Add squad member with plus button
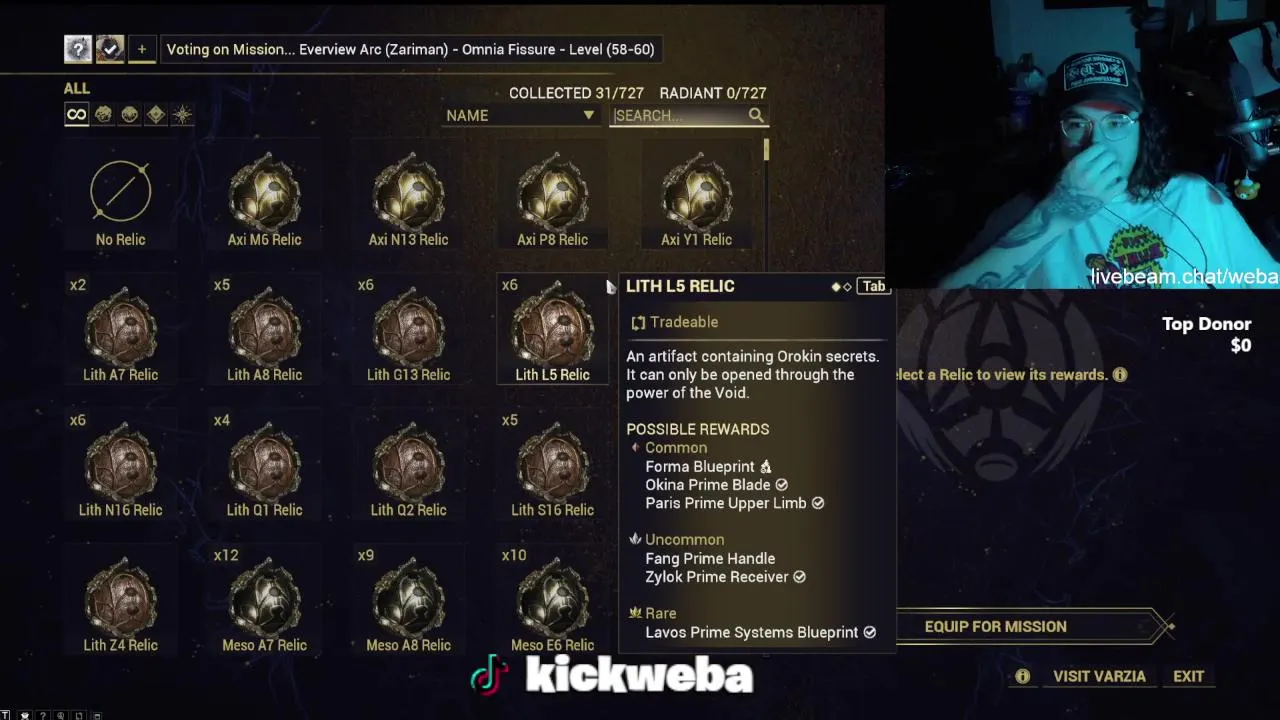The image size is (1280, 720). click(x=142, y=49)
